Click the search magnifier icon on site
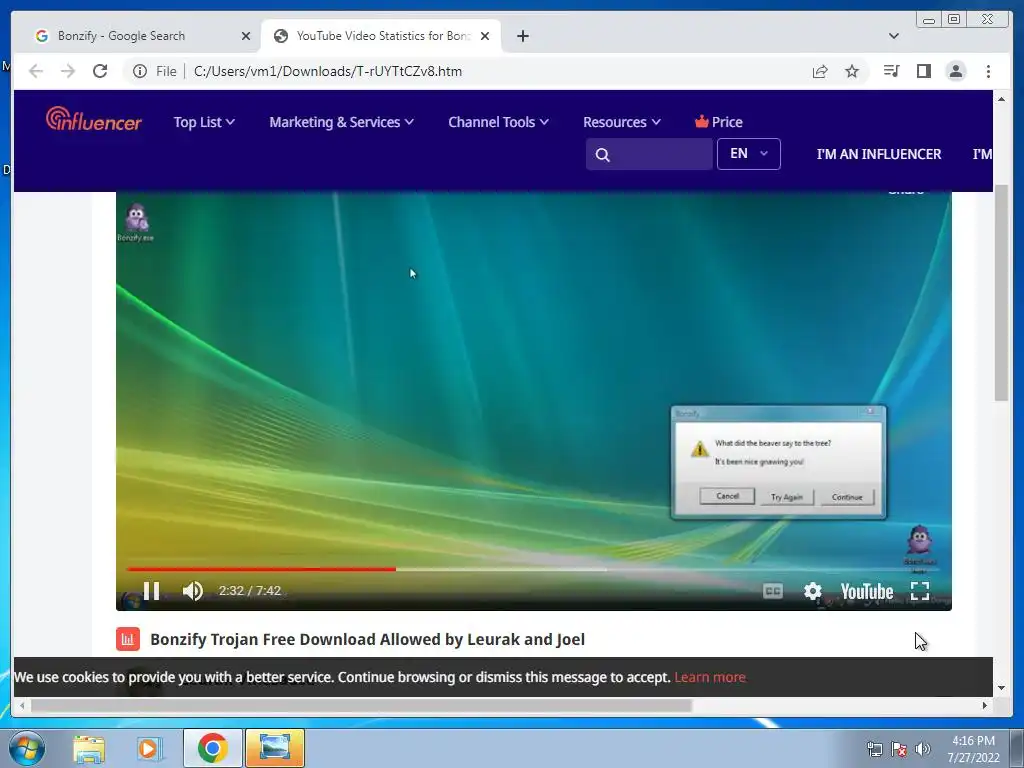The height and width of the screenshot is (768, 1024). pos(603,155)
